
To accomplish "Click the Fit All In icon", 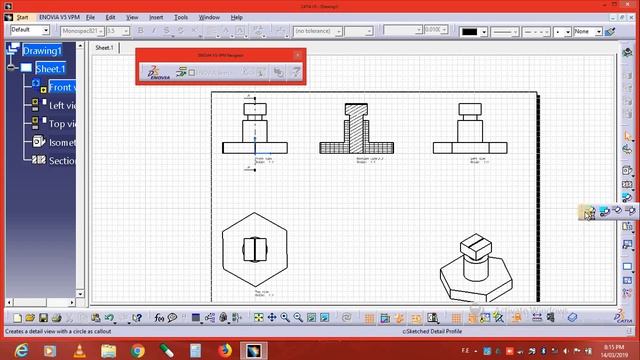I will tap(258, 318).
